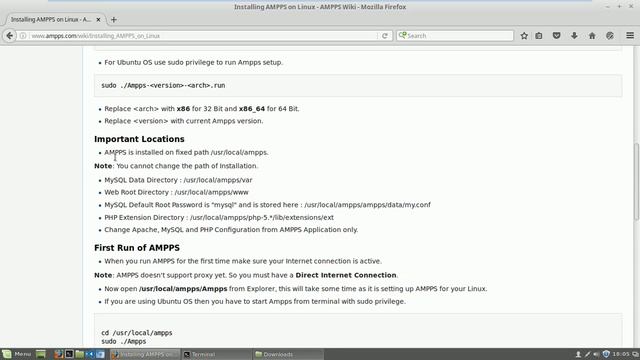Screen dimensions: 640x360
Task: Close the Installing AMPPS on Linux tab
Action: point(98,20)
